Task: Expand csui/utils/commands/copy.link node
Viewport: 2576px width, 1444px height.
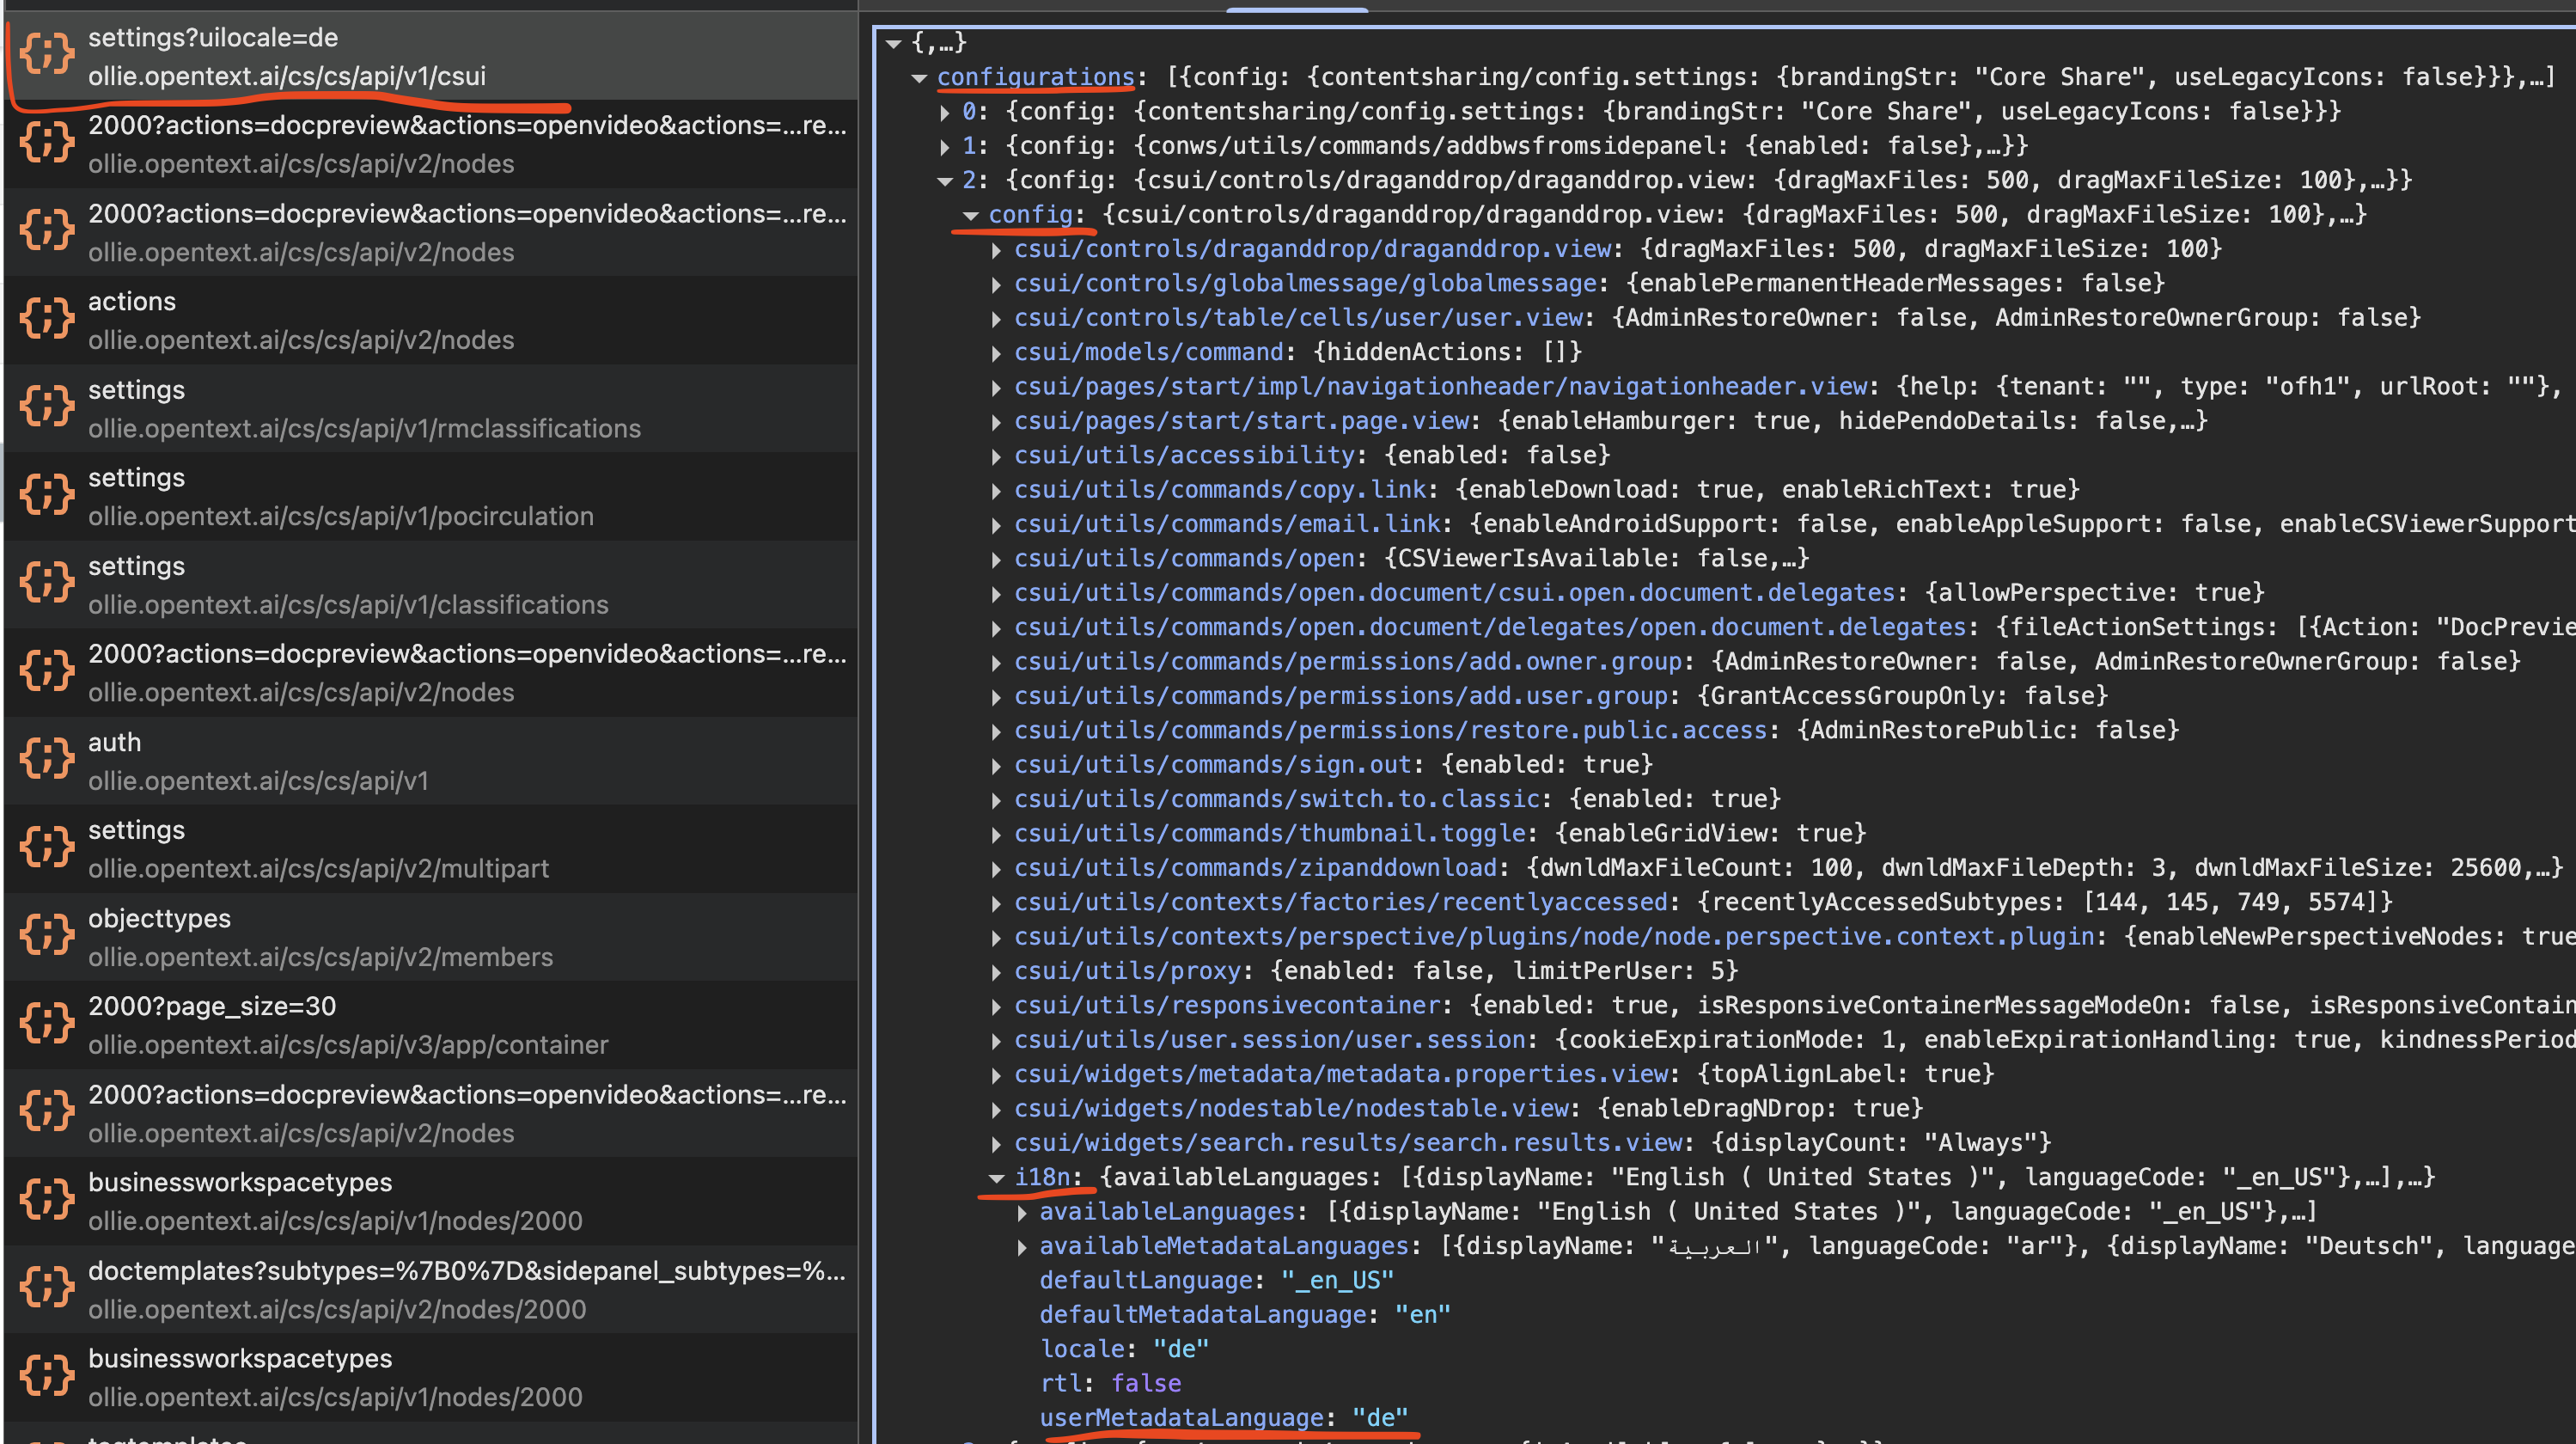Action: point(997,491)
